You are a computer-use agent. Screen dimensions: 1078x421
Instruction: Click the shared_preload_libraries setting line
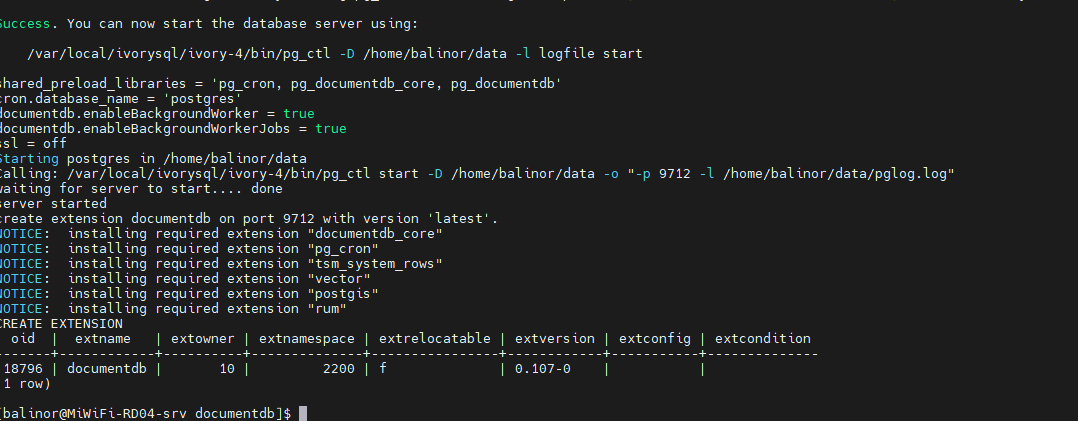(278, 84)
